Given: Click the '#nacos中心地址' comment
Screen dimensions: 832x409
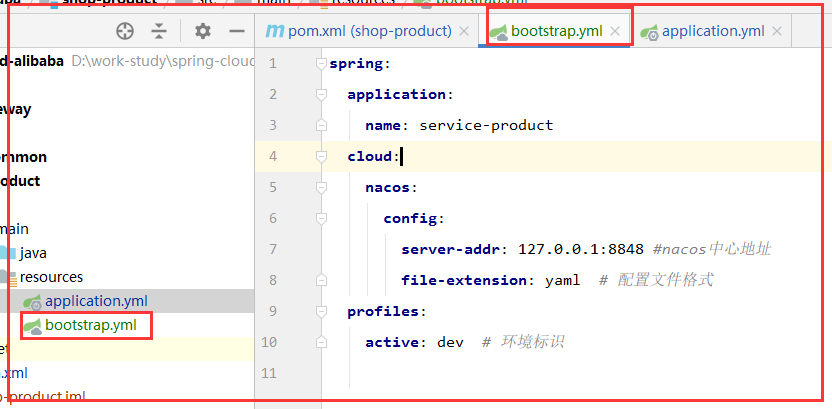Looking at the screenshot, I should click(712, 249).
